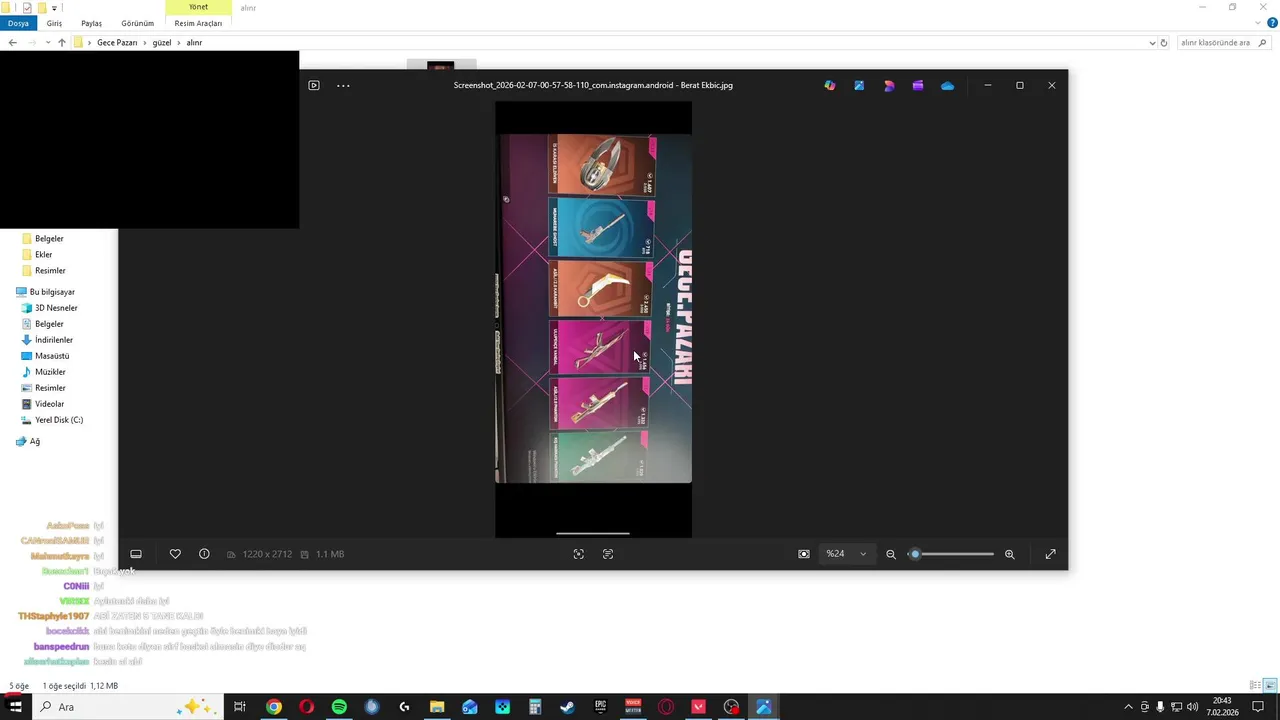Click güzel in the address breadcrumb
This screenshot has height=720, width=1280.
162,43
